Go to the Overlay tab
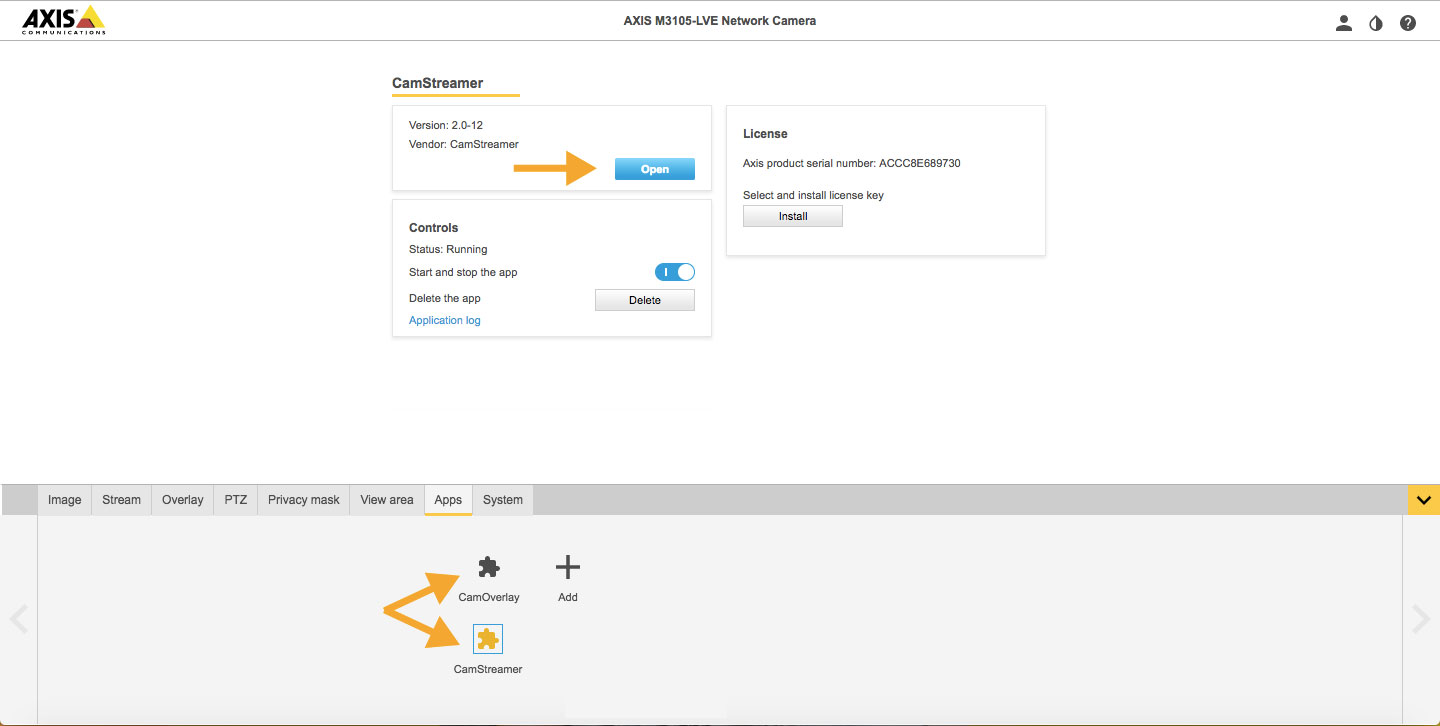 (x=183, y=500)
